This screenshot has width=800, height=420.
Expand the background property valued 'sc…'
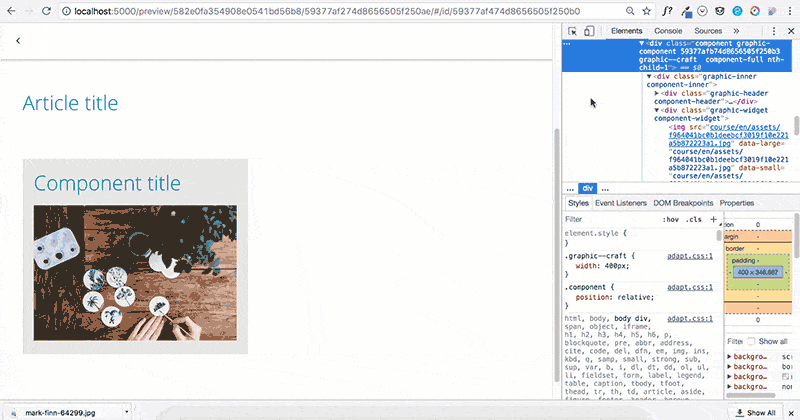tap(729, 357)
